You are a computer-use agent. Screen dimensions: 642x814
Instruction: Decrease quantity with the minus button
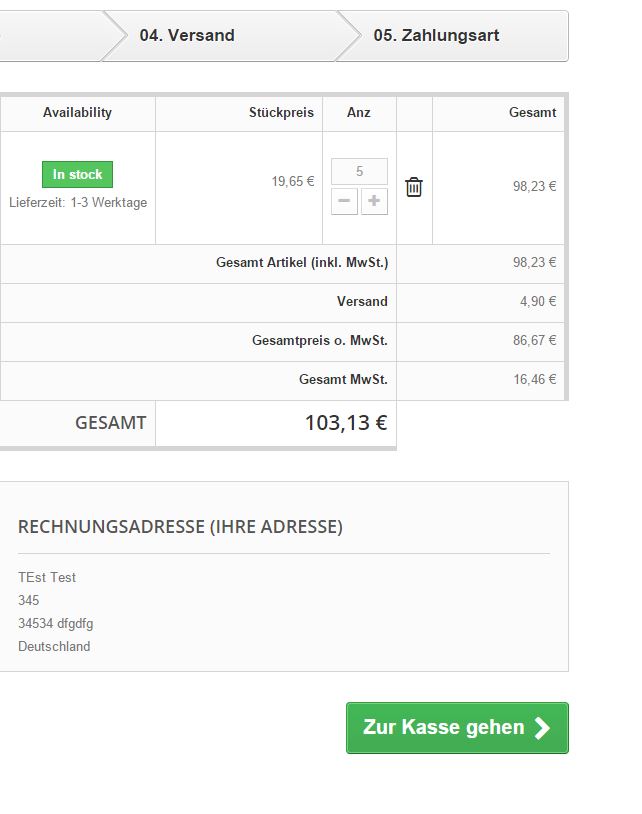[x=344, y=201]
